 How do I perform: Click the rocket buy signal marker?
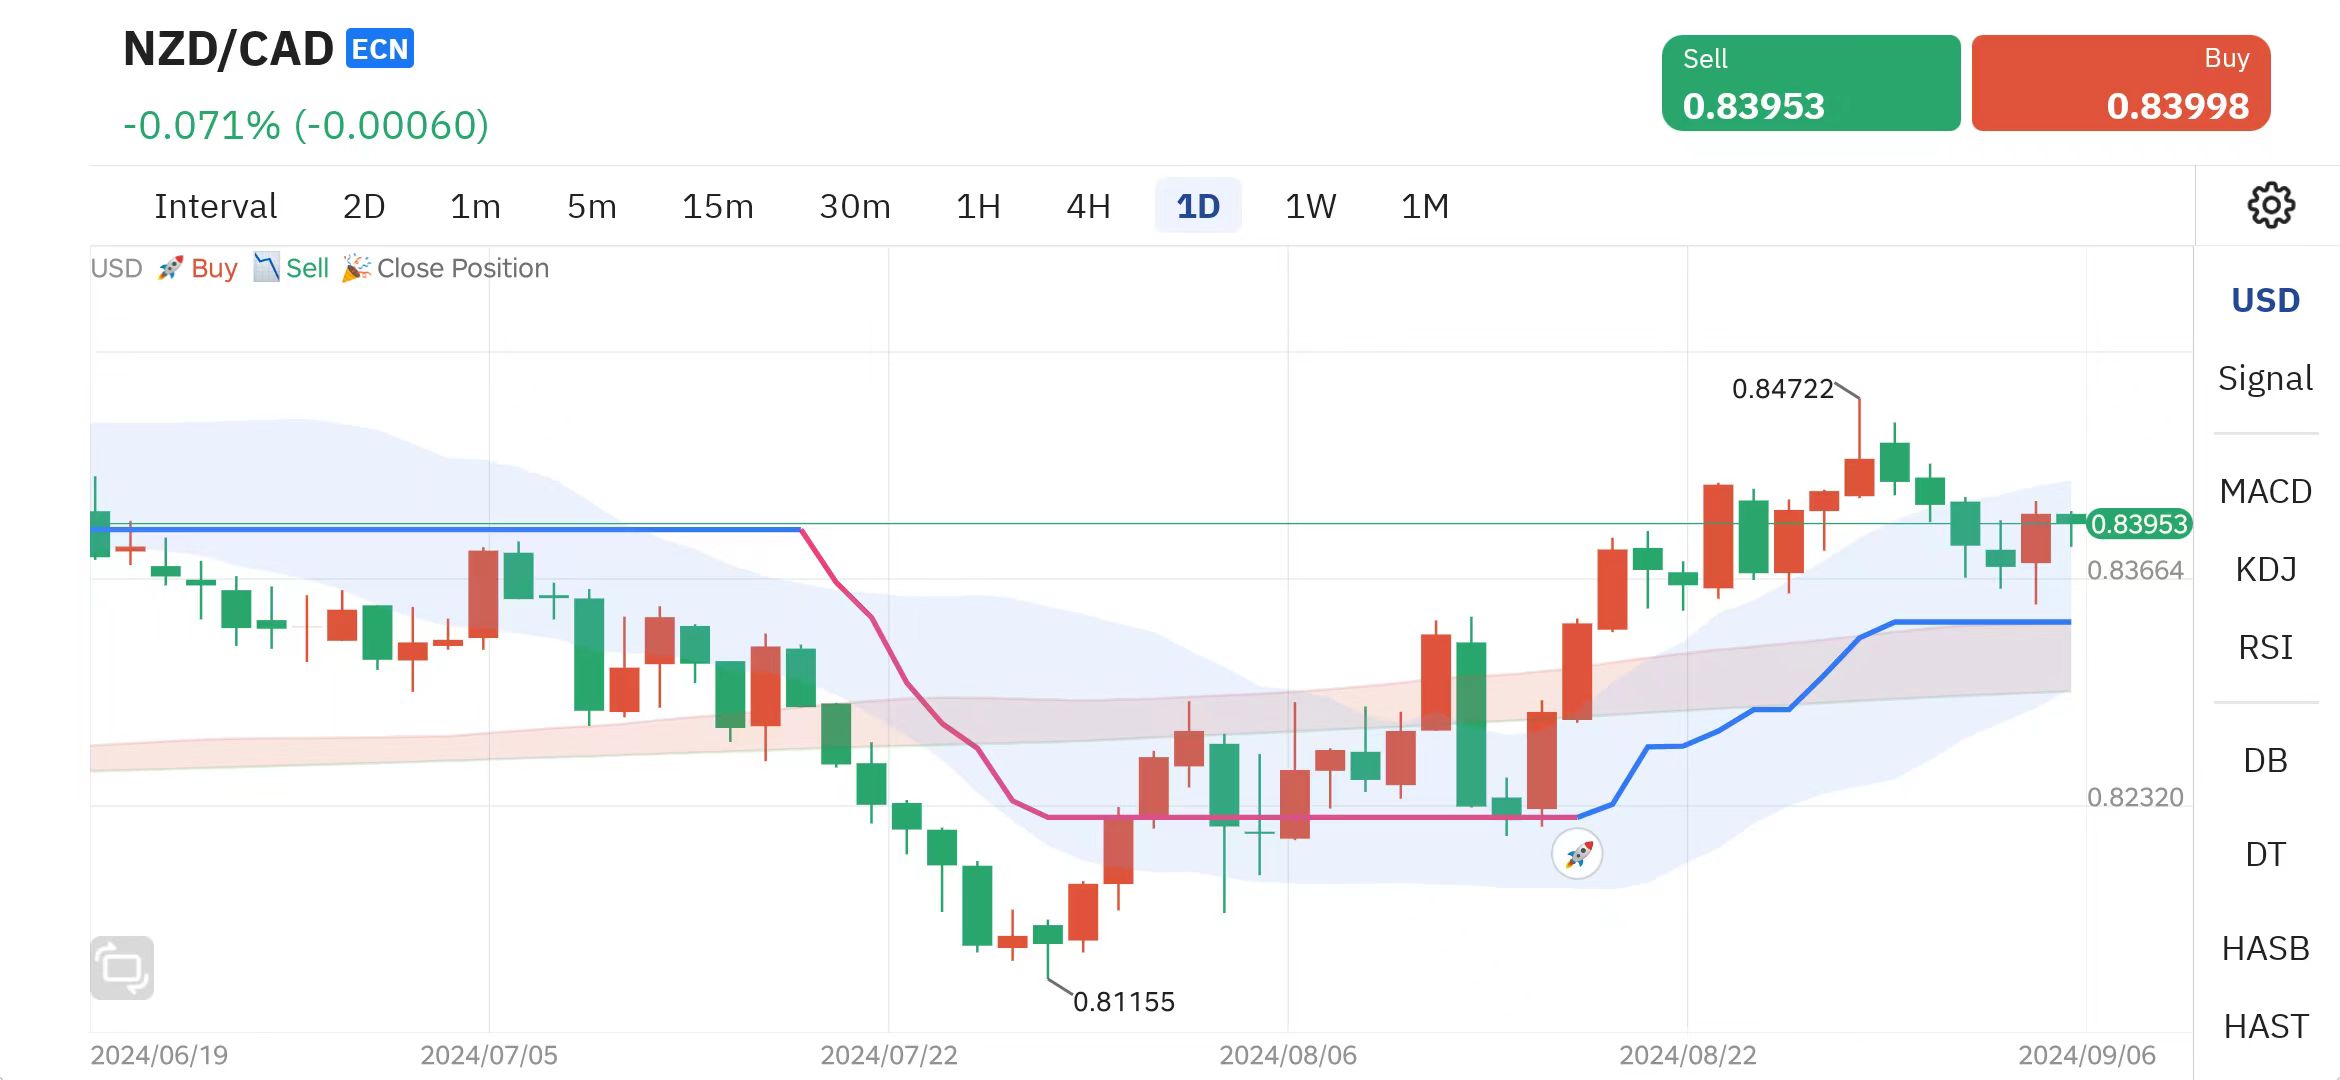(x=1577, y=855)
